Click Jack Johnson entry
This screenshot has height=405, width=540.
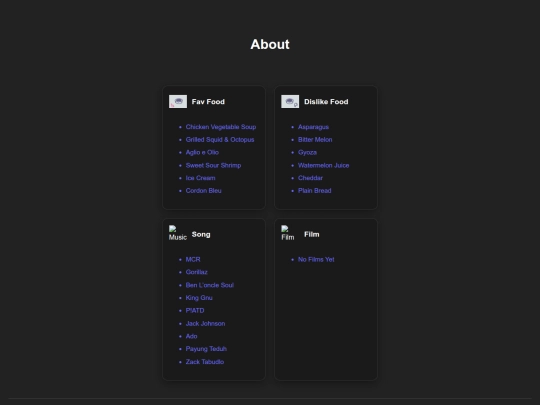pos(205,324)
